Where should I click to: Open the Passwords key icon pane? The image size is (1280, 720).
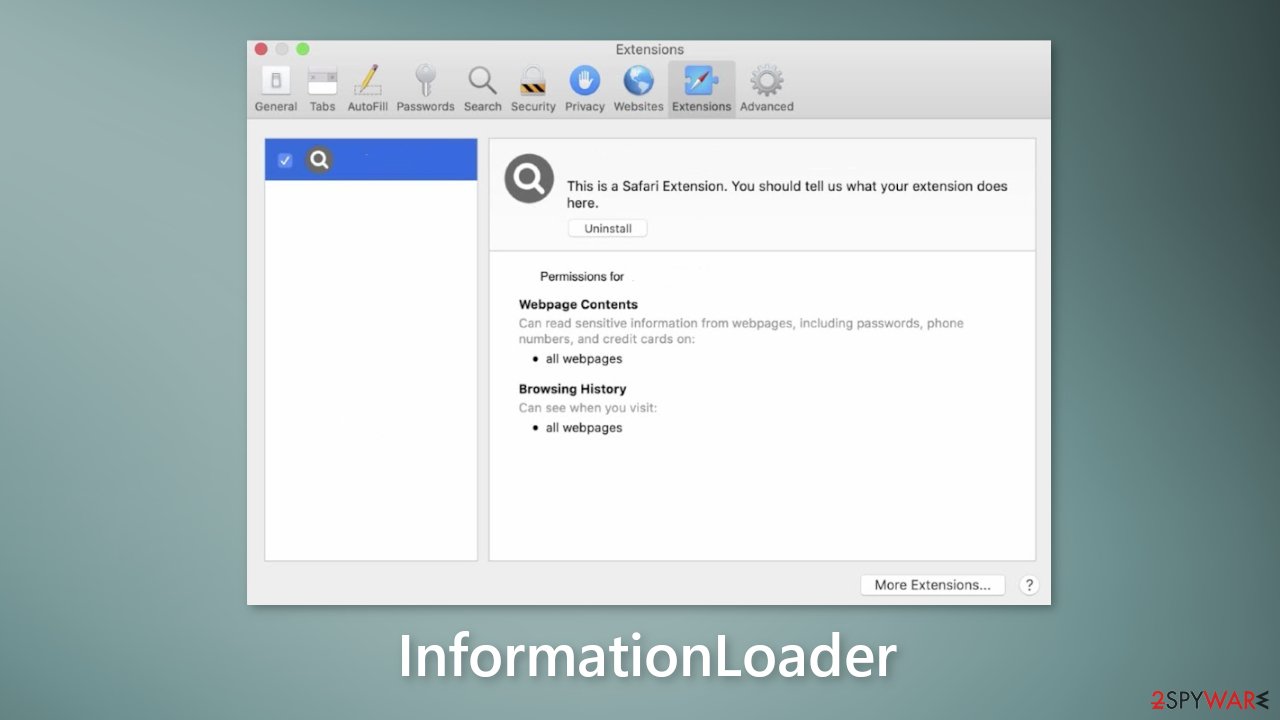tap(425, 89)
